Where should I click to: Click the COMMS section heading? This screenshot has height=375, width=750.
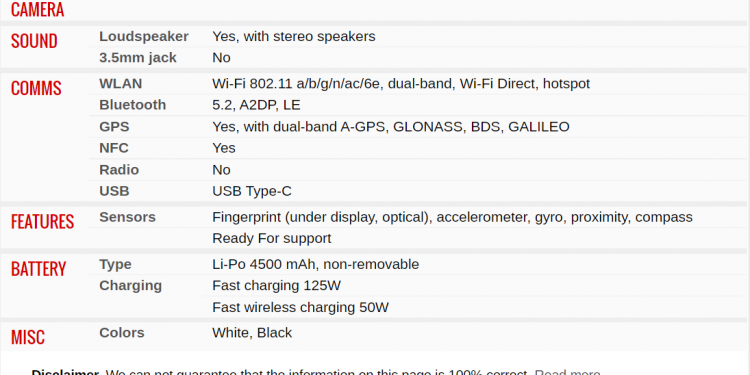point(36,88)
